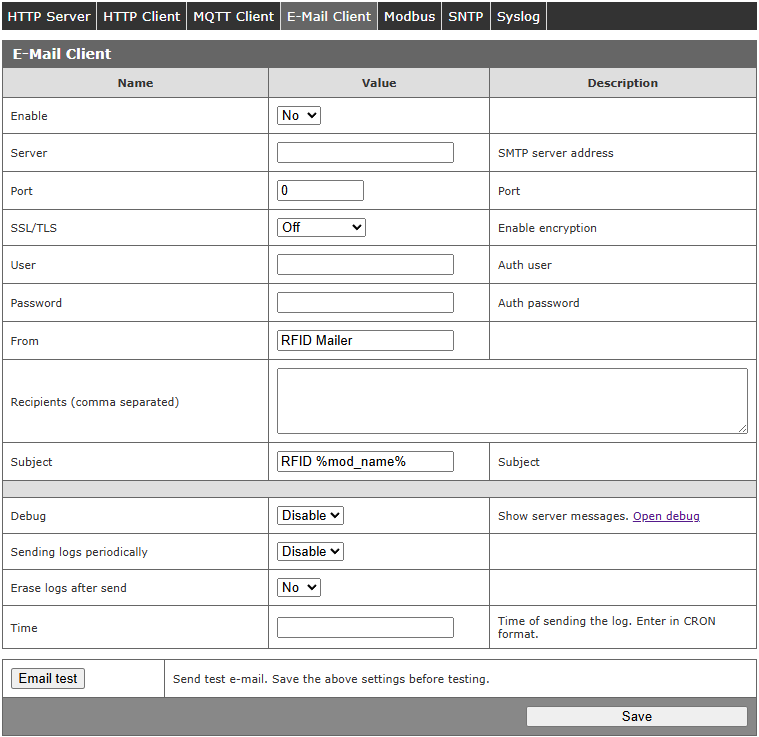Image resolution: width=759 pixels, height=737 pixels.
Task: Follow the Open debug link
Action: click(666, 516)
